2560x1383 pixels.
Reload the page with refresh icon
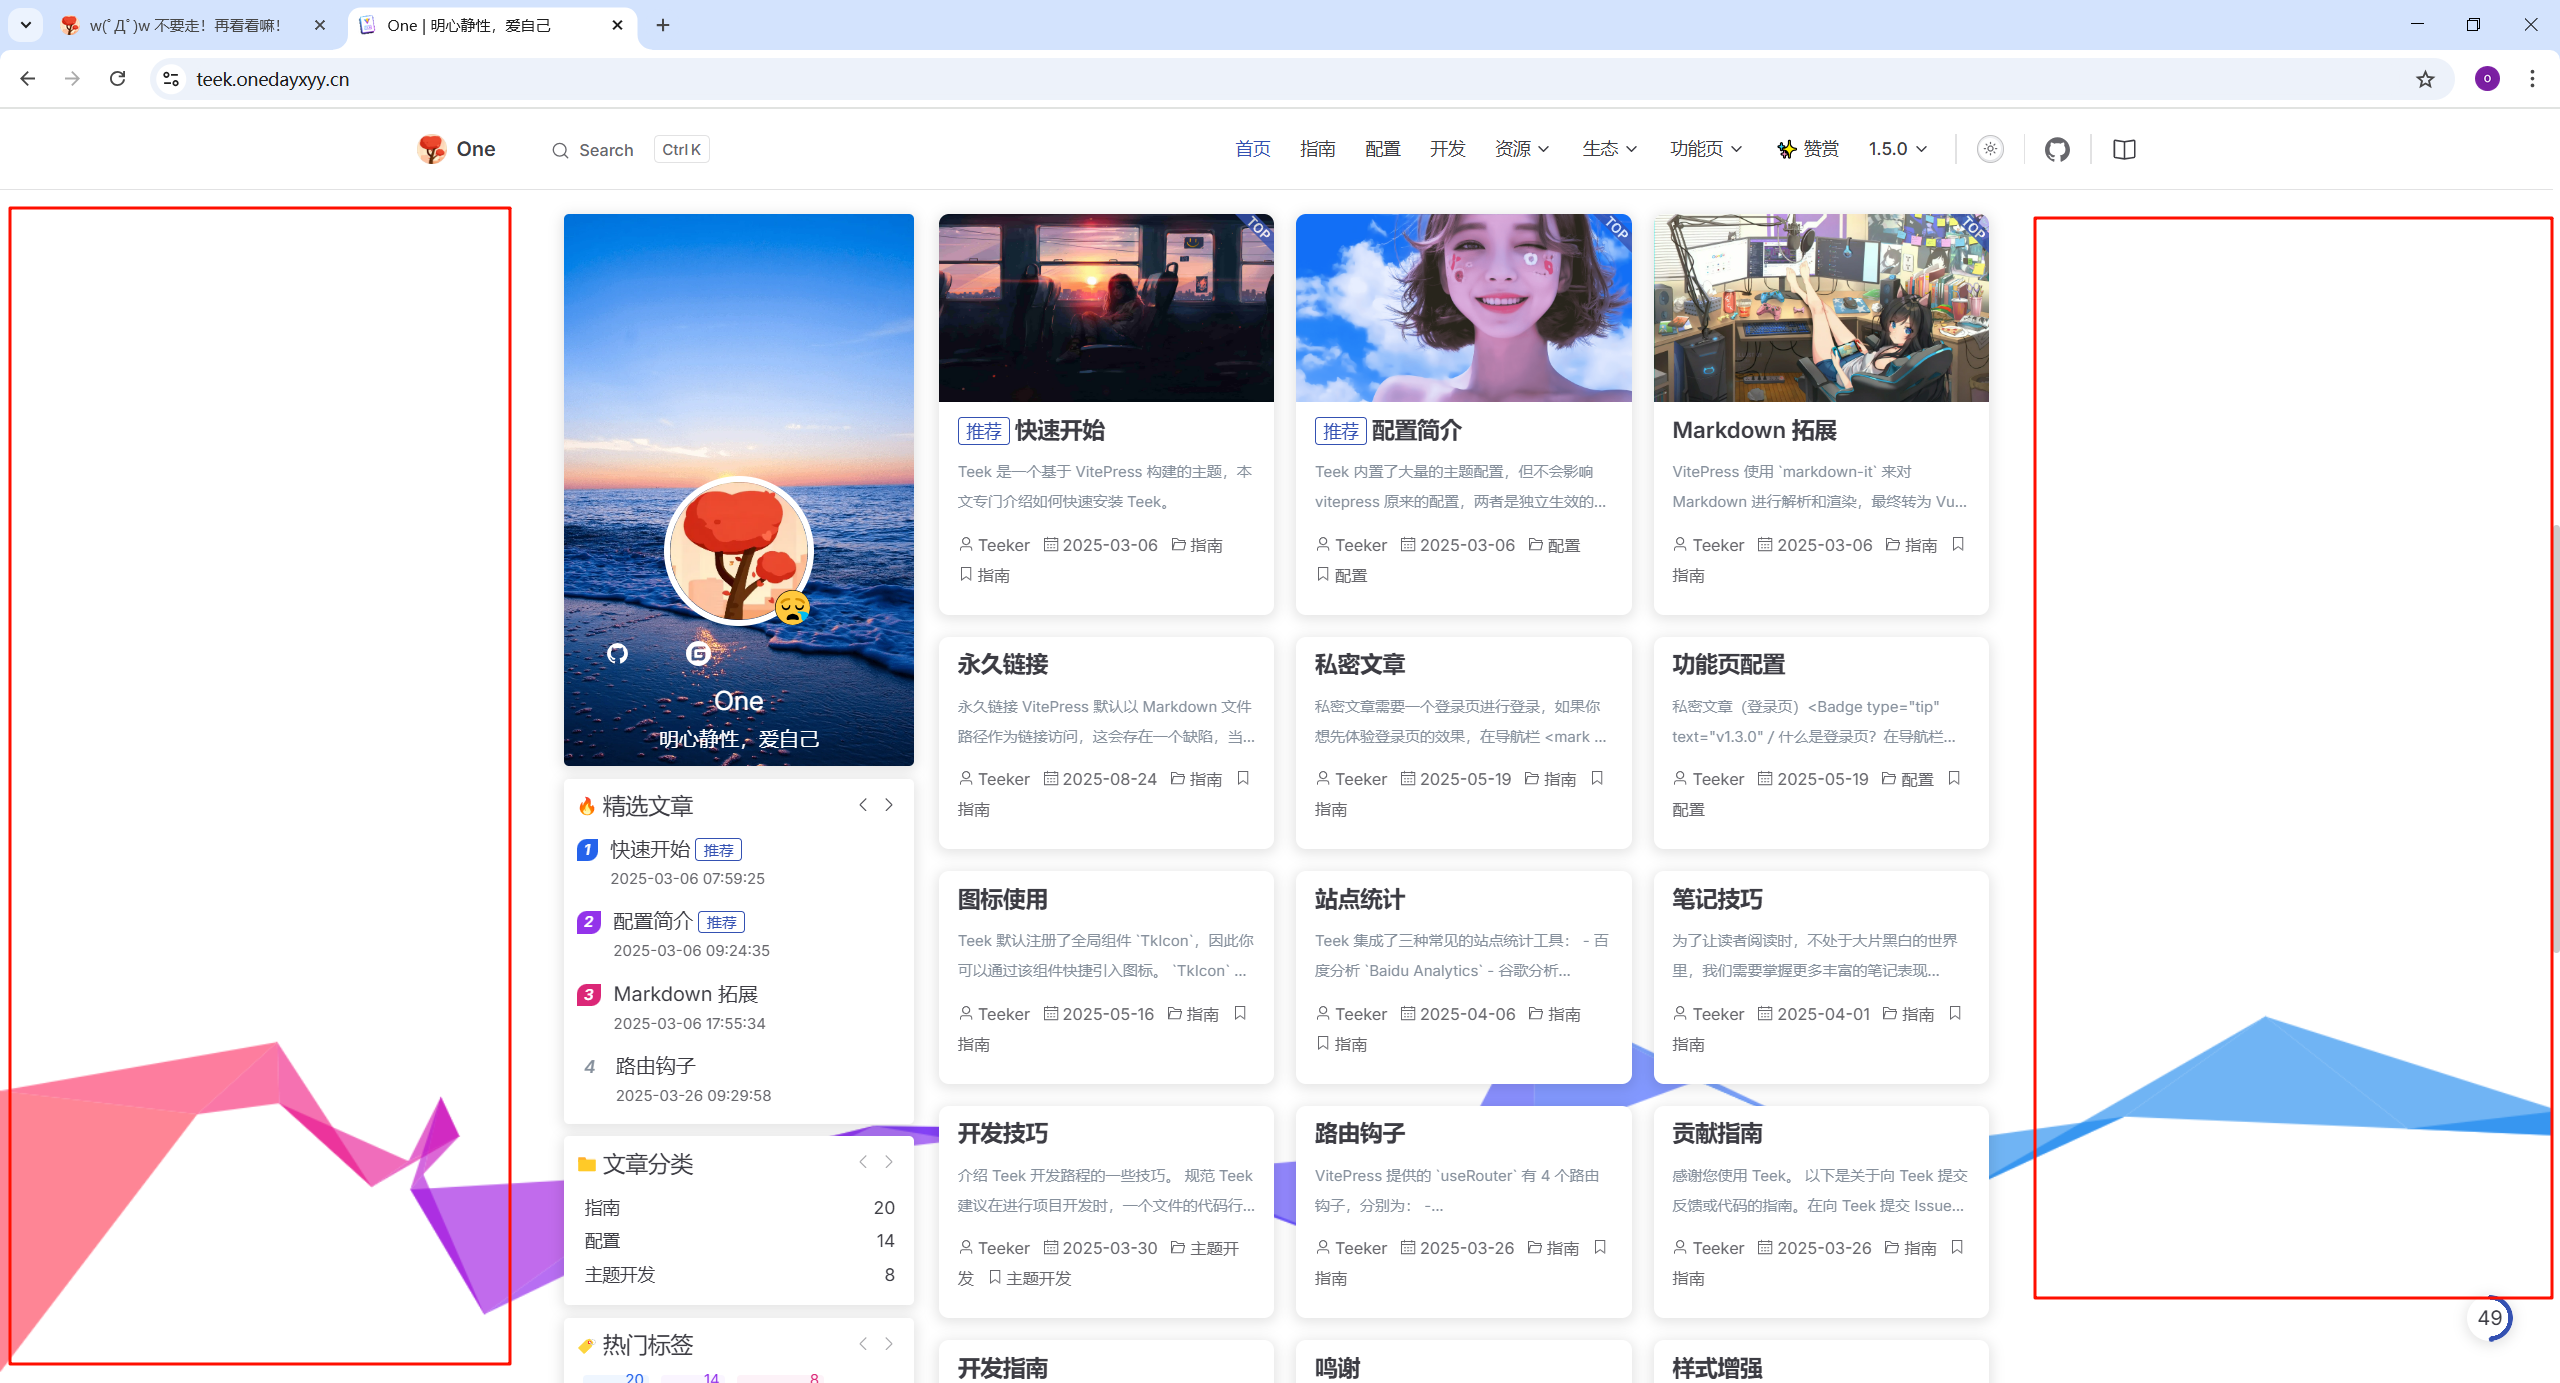[x=117, y=79]
